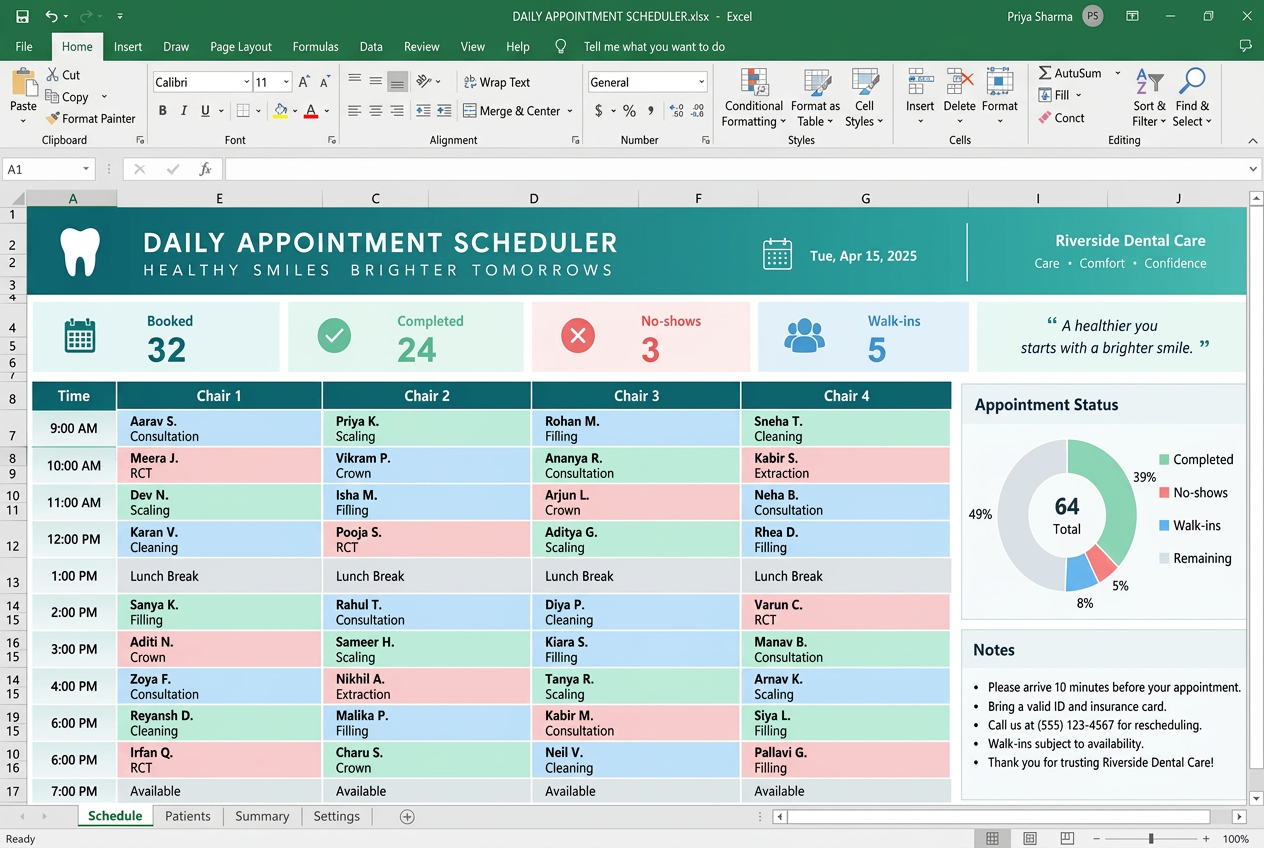The width and height of the screenshot is (1264, 848).
Task: Open the File menu tab
Action: pyautogui.click(x=24, y=46)
